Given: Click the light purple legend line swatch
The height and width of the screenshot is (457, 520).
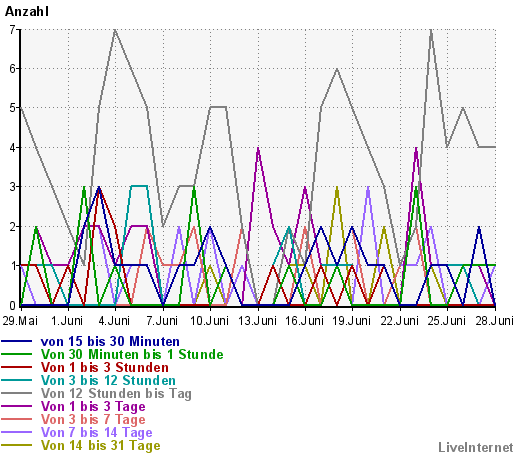Looking at the screenshot, I should [17, 432].
